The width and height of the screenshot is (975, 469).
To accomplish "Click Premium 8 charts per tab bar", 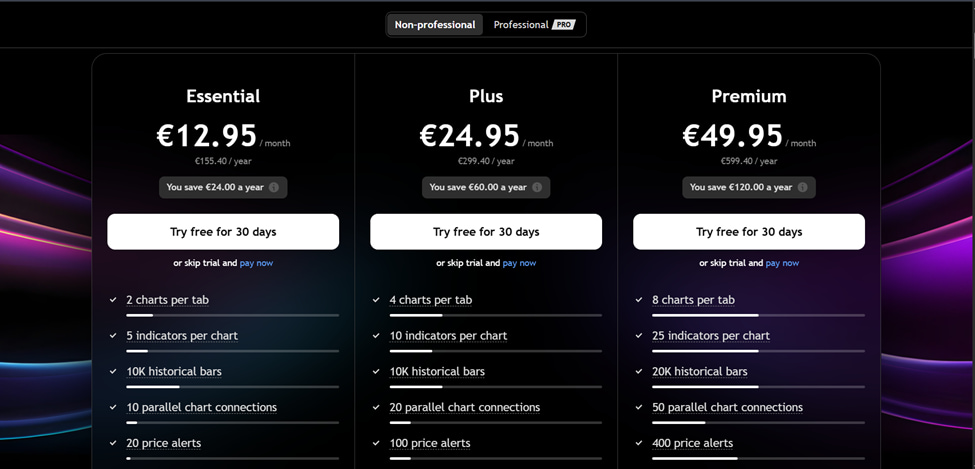I will tap(758, 315).
